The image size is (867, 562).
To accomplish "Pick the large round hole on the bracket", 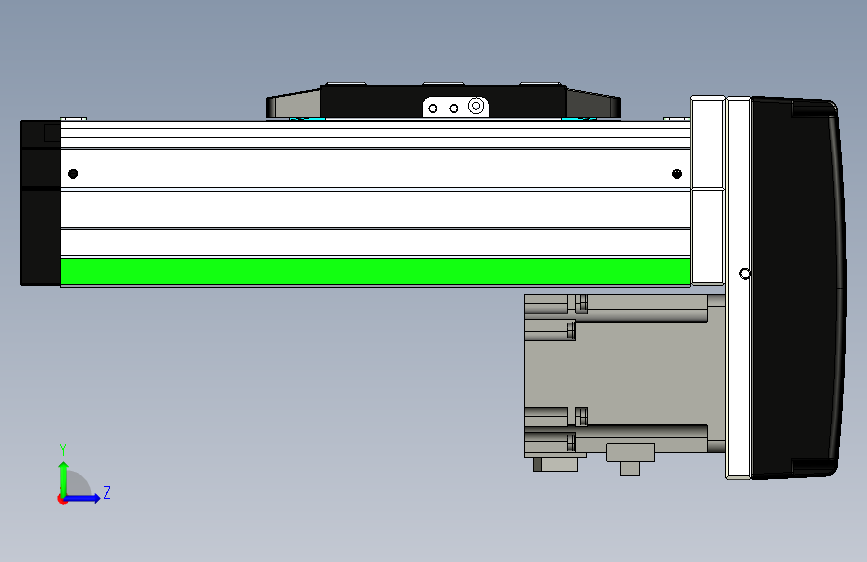I will (476, 106).
